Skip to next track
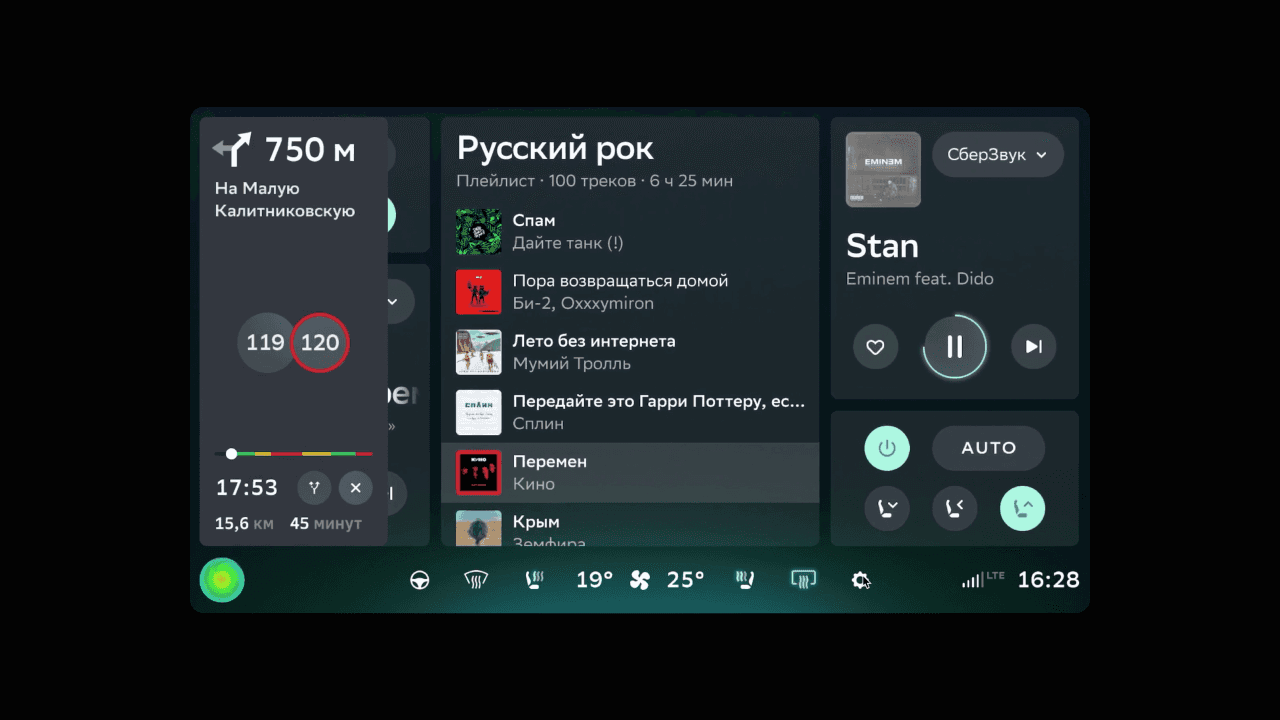The width and height of the screenshot is (1280, 720). [x=1033, y=347]
